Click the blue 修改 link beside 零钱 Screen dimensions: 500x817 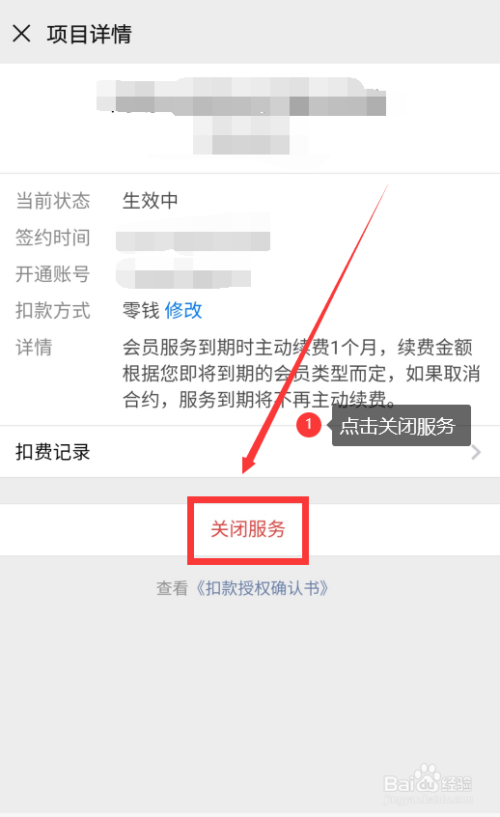183,311
